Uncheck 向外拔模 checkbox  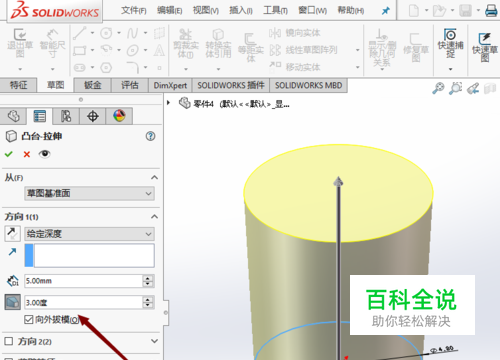point(29,319)
